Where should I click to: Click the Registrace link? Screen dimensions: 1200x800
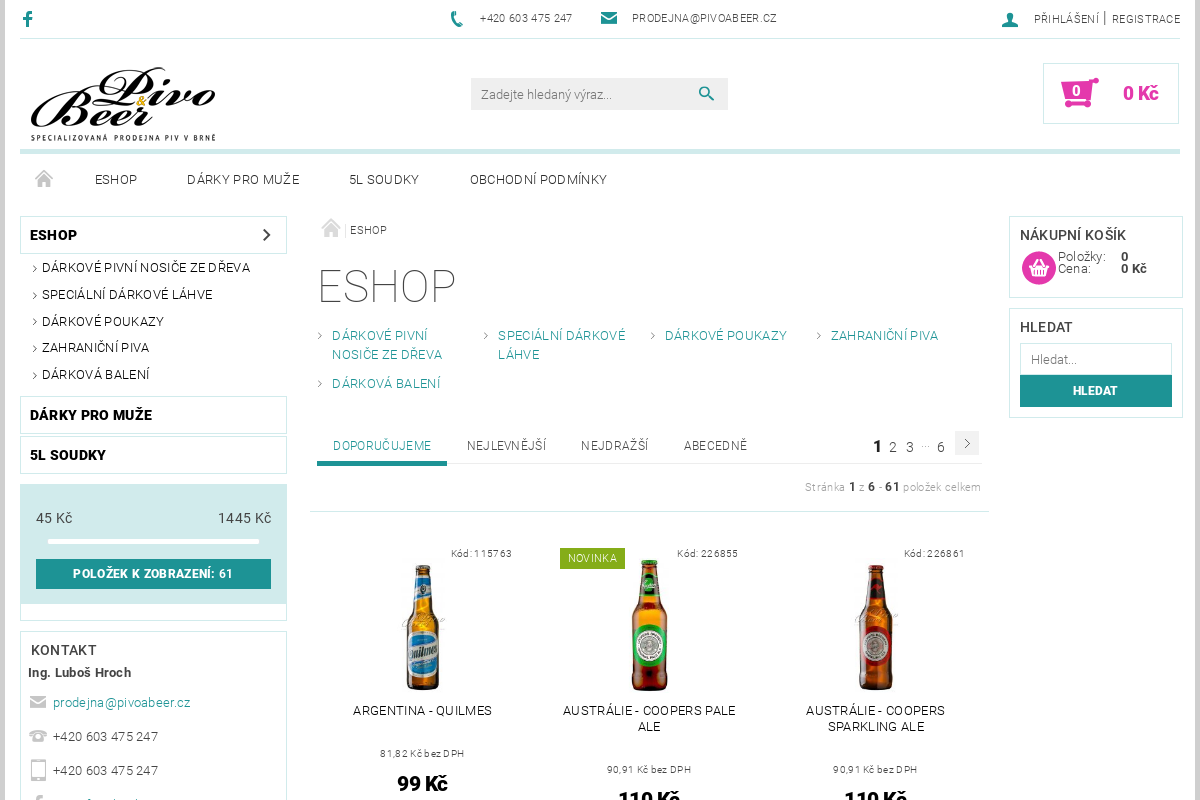(1146, 19)
